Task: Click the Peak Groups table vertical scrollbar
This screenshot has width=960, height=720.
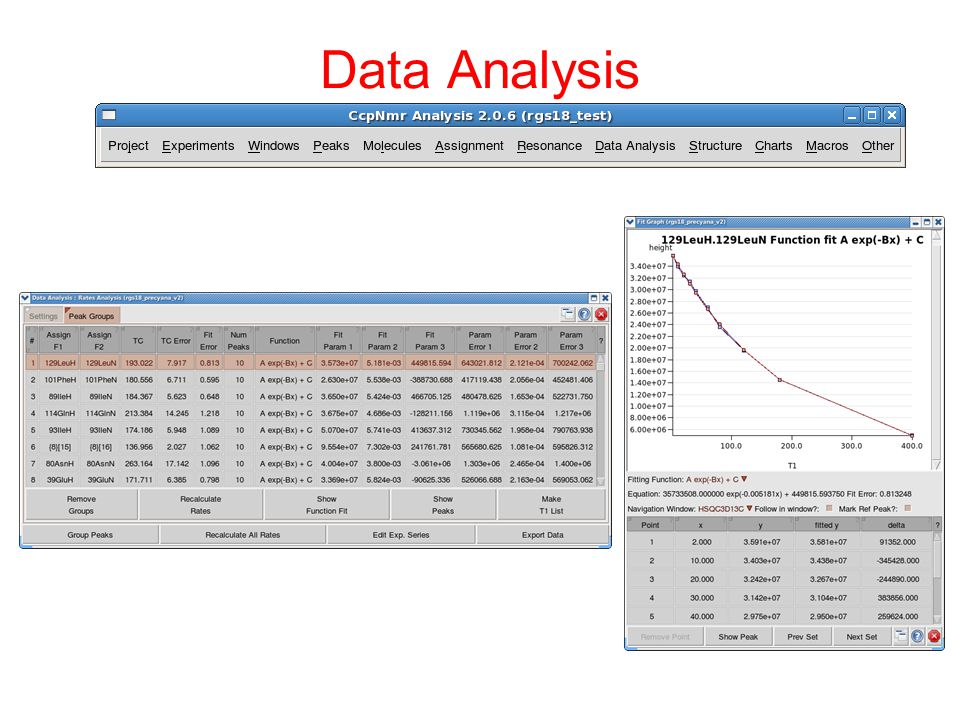Action: coord(601,420)
